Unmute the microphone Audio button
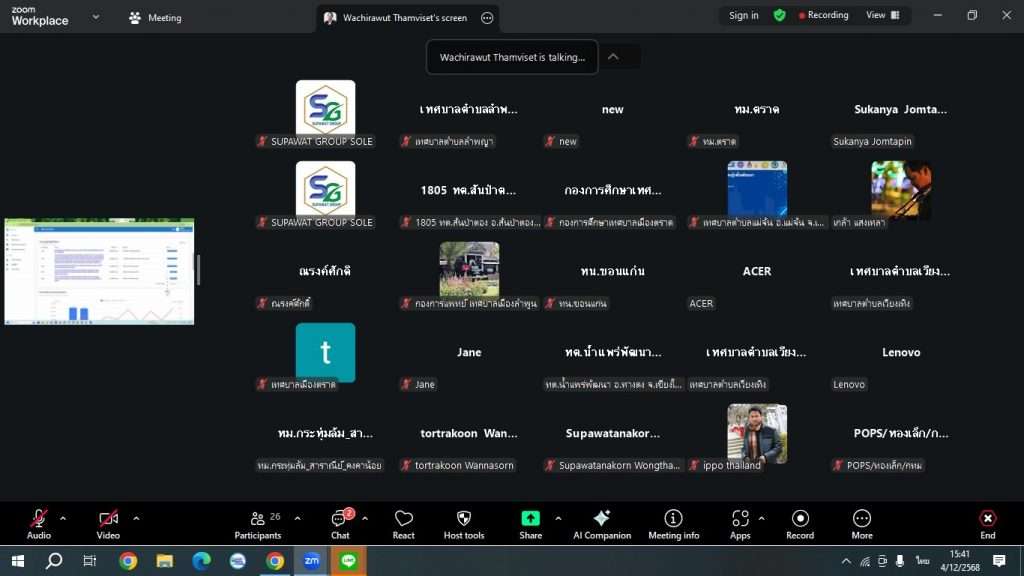Viewport: 1024px width, 576px height. (38, 523)
